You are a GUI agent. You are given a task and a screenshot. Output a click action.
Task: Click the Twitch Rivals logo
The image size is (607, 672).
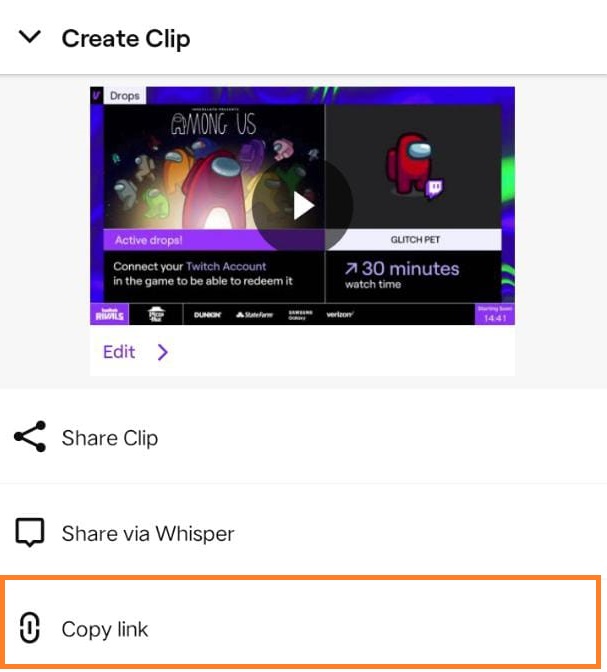coord(110,314)
